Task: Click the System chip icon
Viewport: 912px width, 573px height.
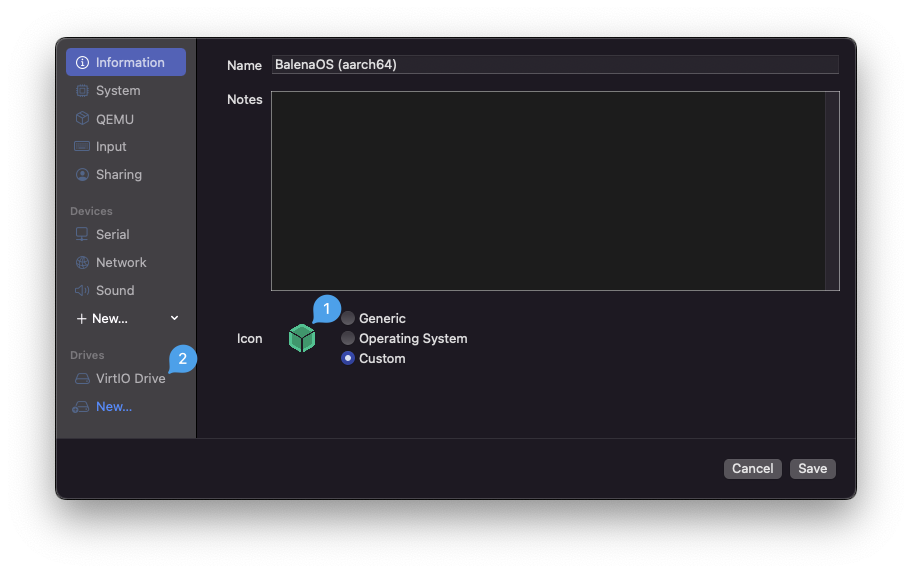Action: (82, 91)
